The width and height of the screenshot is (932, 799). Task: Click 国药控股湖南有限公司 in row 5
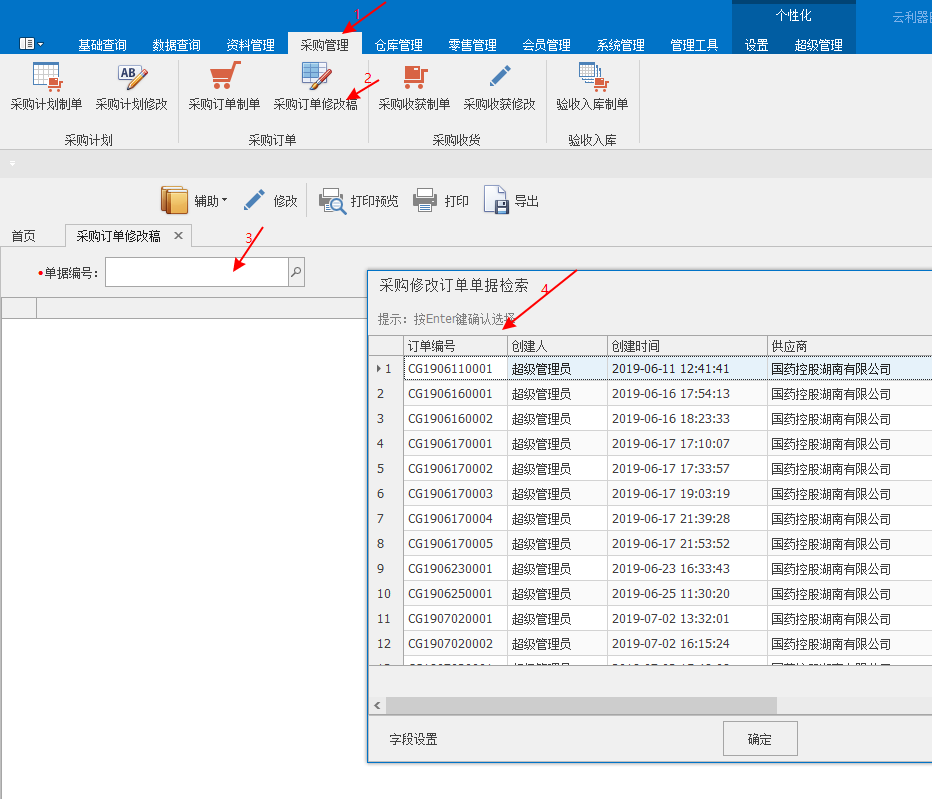[830, 468]
